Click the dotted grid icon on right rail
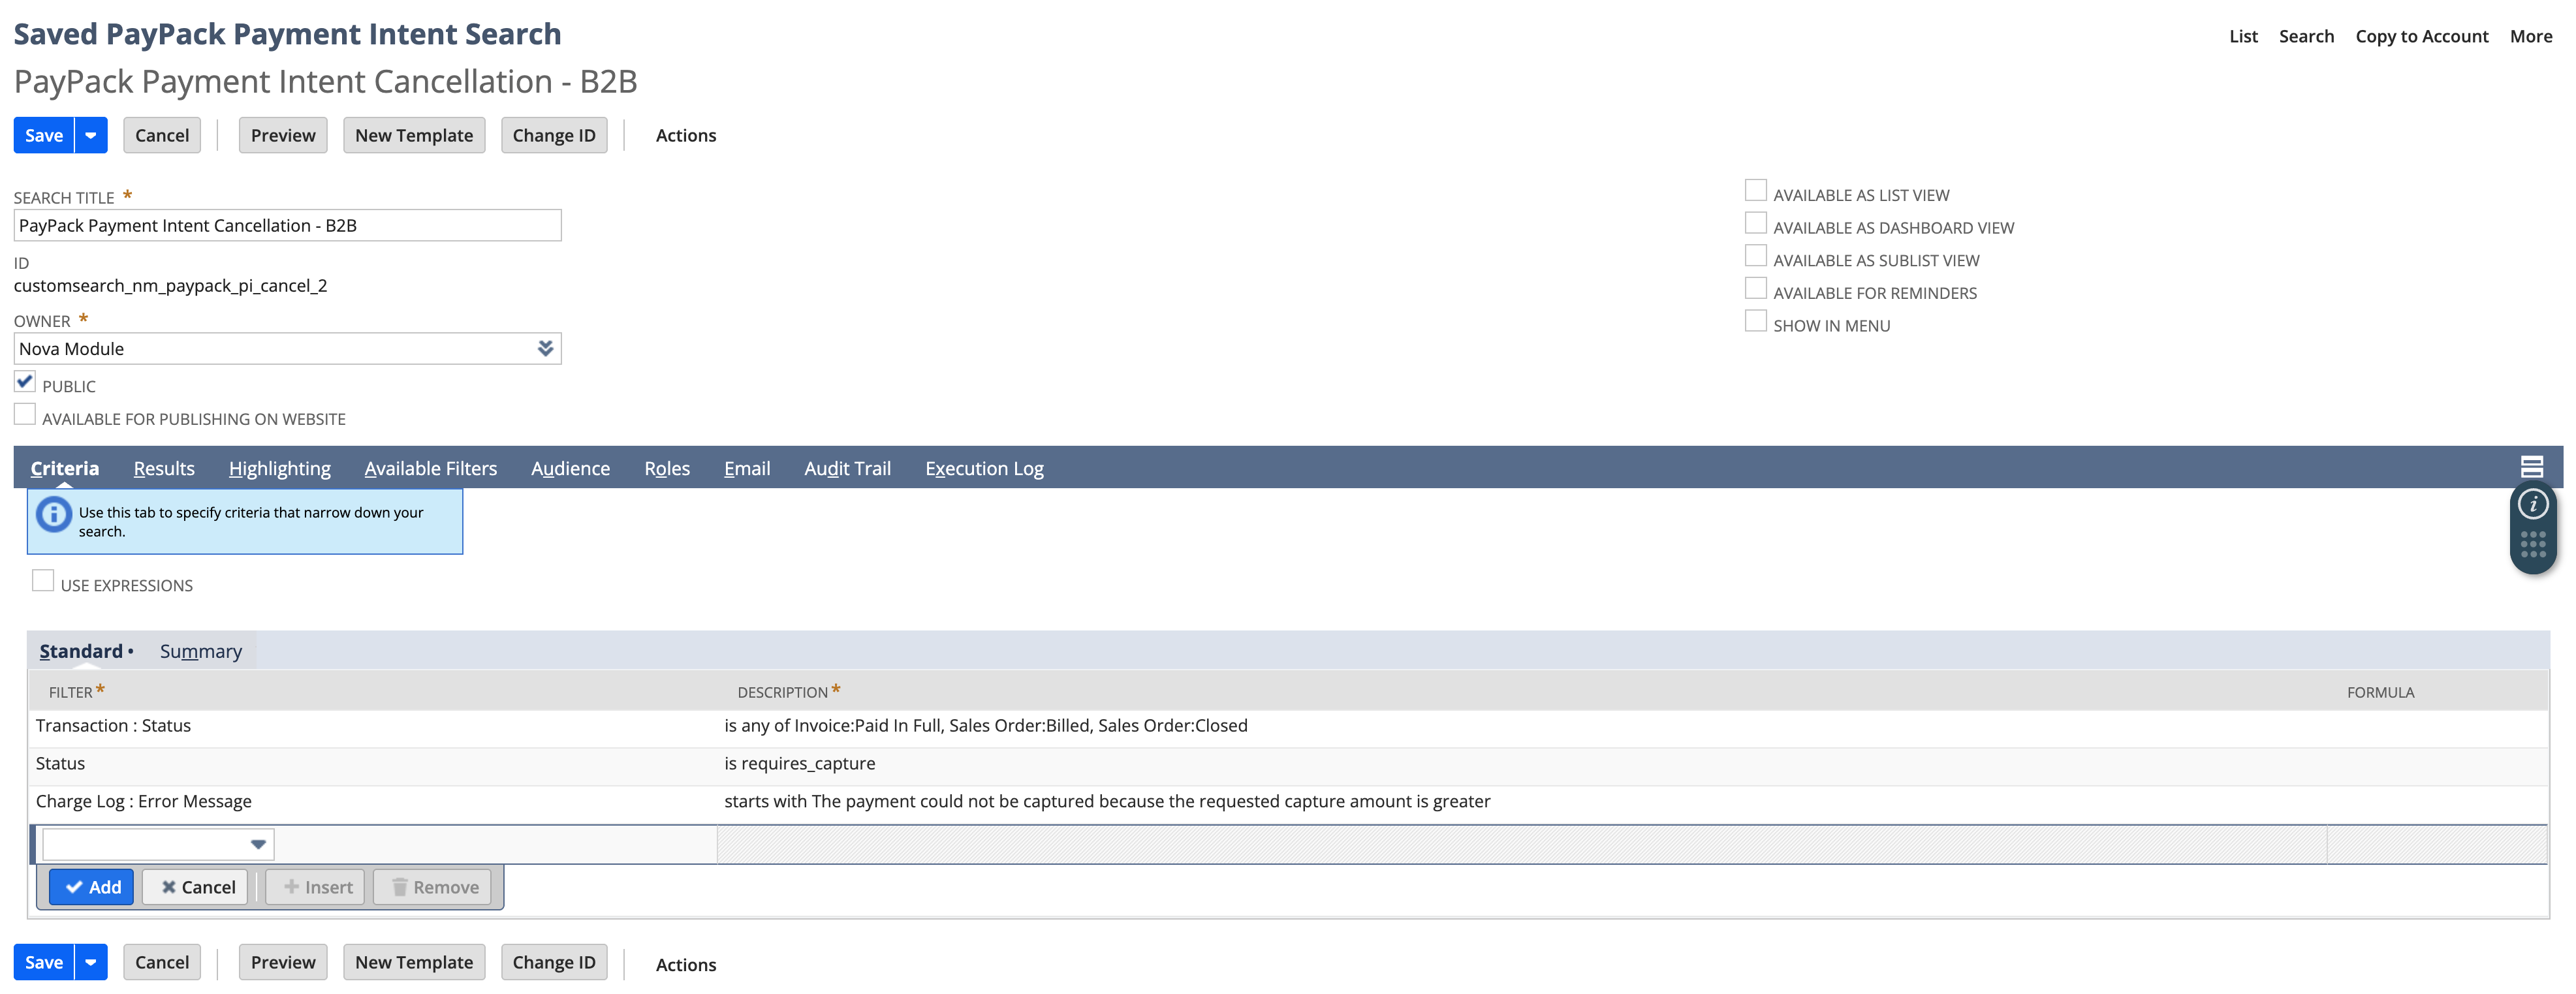This screenshot has width=2576, height=994. [x=2532, y=545]
